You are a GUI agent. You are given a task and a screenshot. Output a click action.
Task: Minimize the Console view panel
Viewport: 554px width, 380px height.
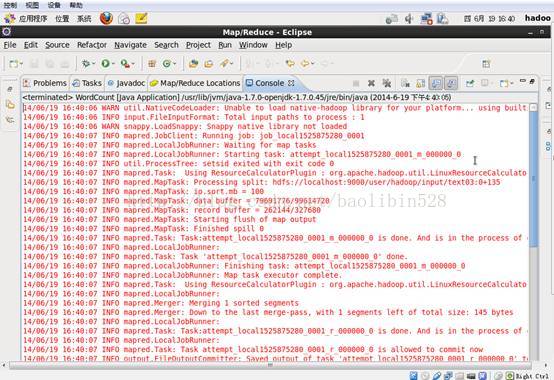(x=523, y=81)
